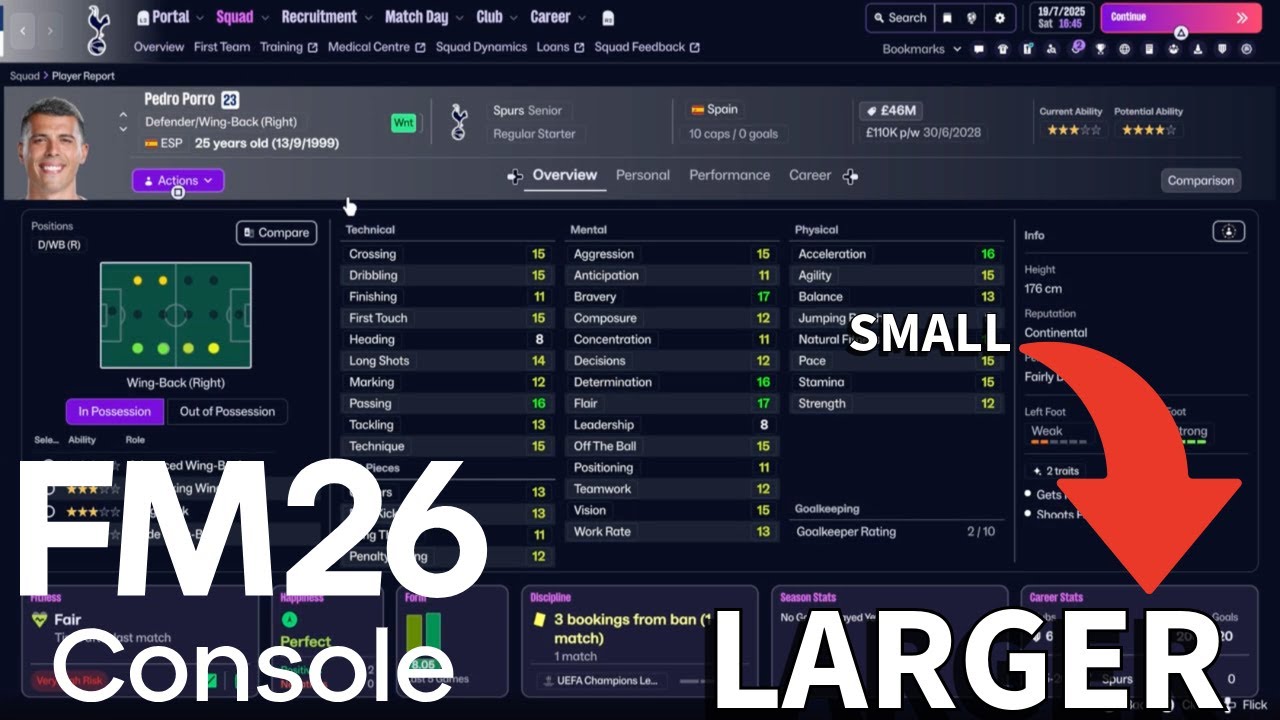Click the Spain nationality link
Image resolution: width=1280 pixels, height=720 pixels.
[x=714, y=110]
